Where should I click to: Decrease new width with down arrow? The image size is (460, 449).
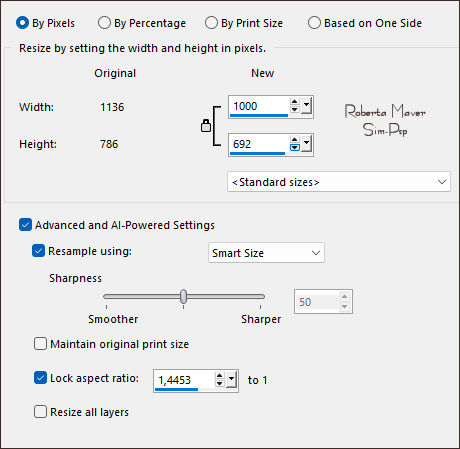294,109
